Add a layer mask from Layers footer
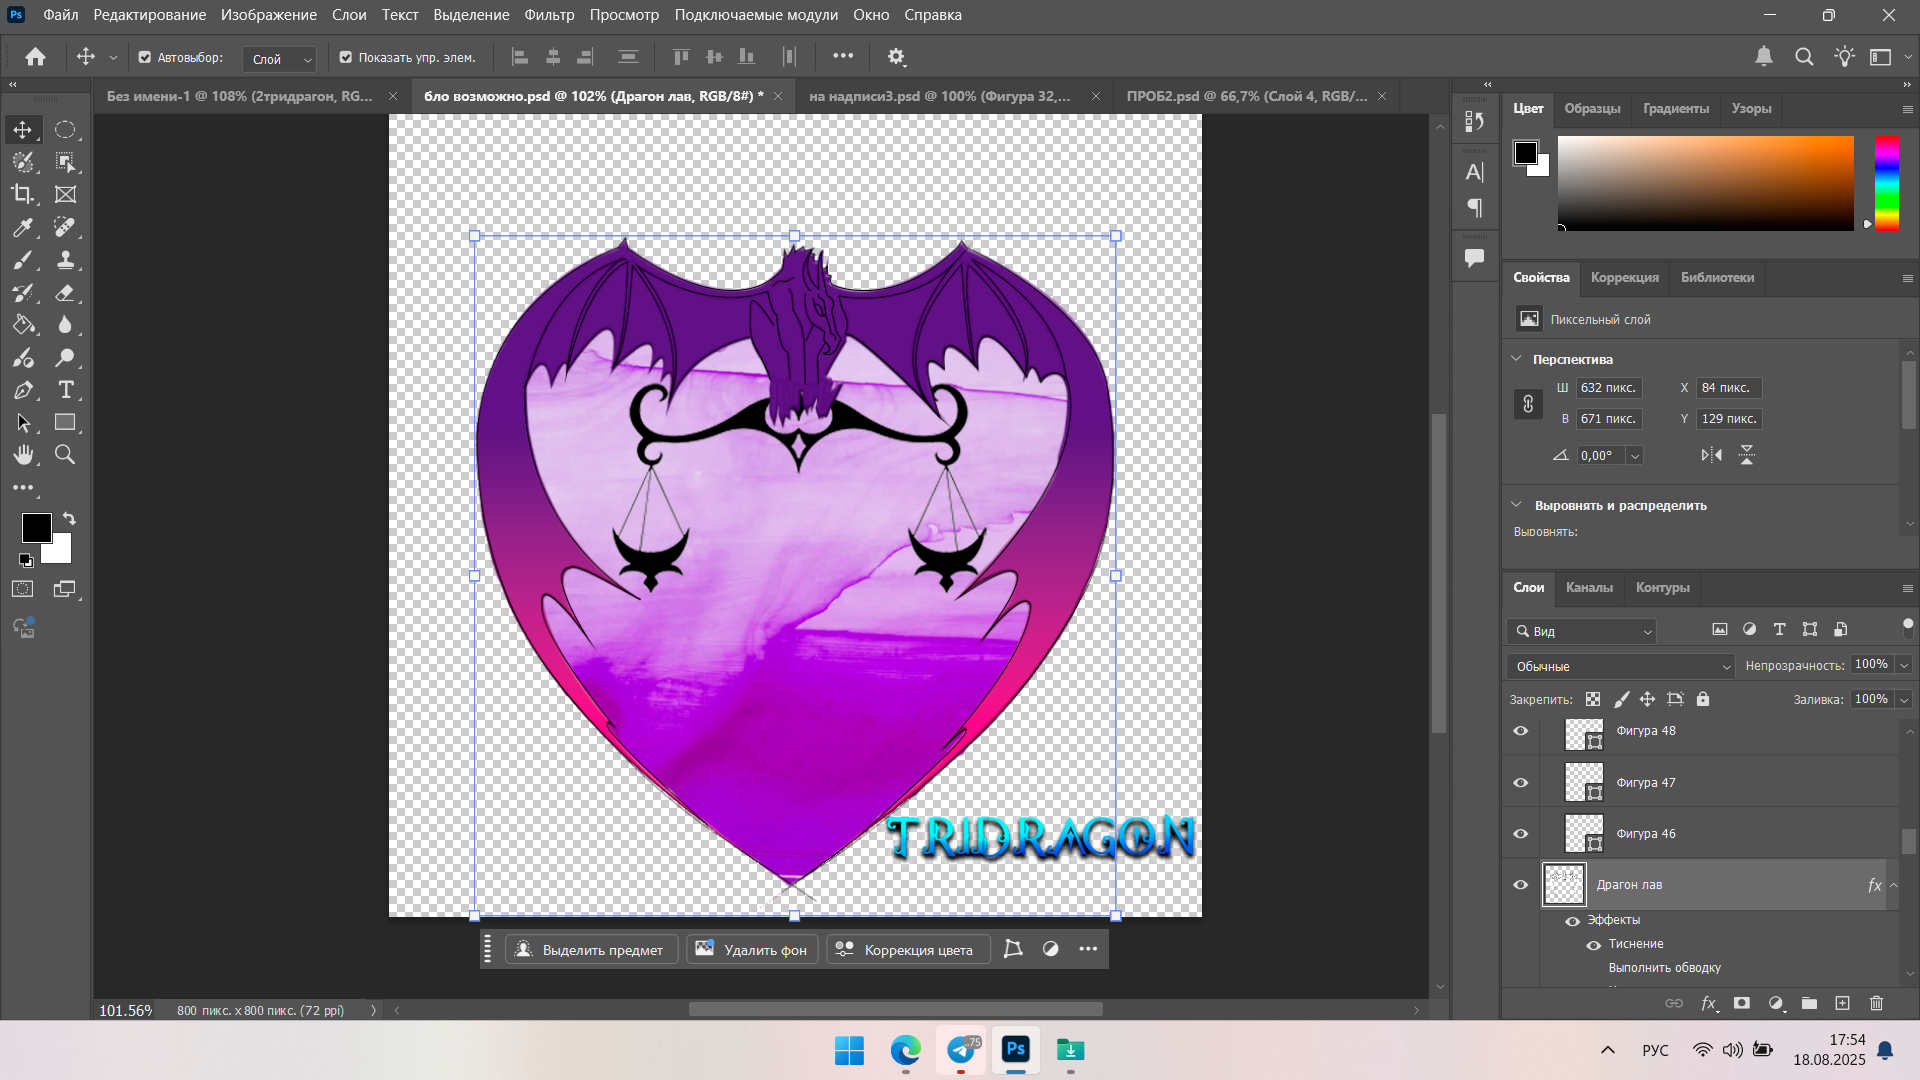The image size is (1920, 1080). pos(1742,1003)
